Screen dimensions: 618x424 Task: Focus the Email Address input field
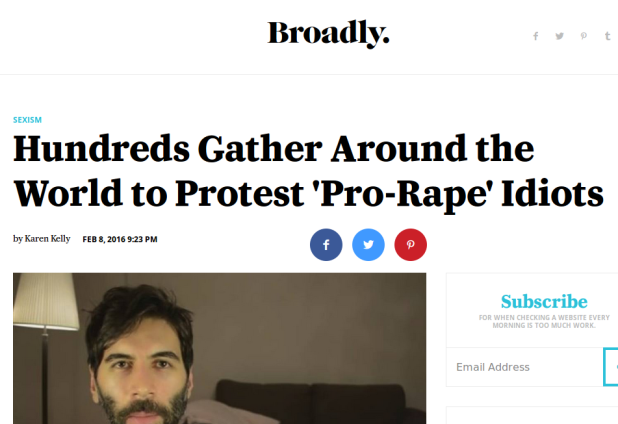(x=525, y=367)
